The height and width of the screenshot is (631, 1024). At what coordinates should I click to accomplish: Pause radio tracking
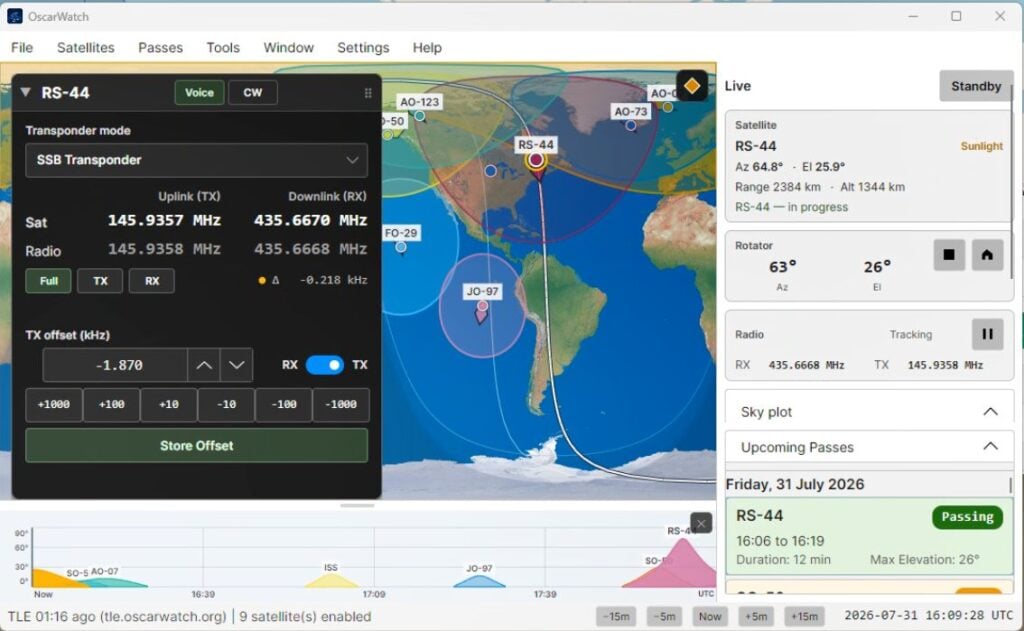(987, 334)
